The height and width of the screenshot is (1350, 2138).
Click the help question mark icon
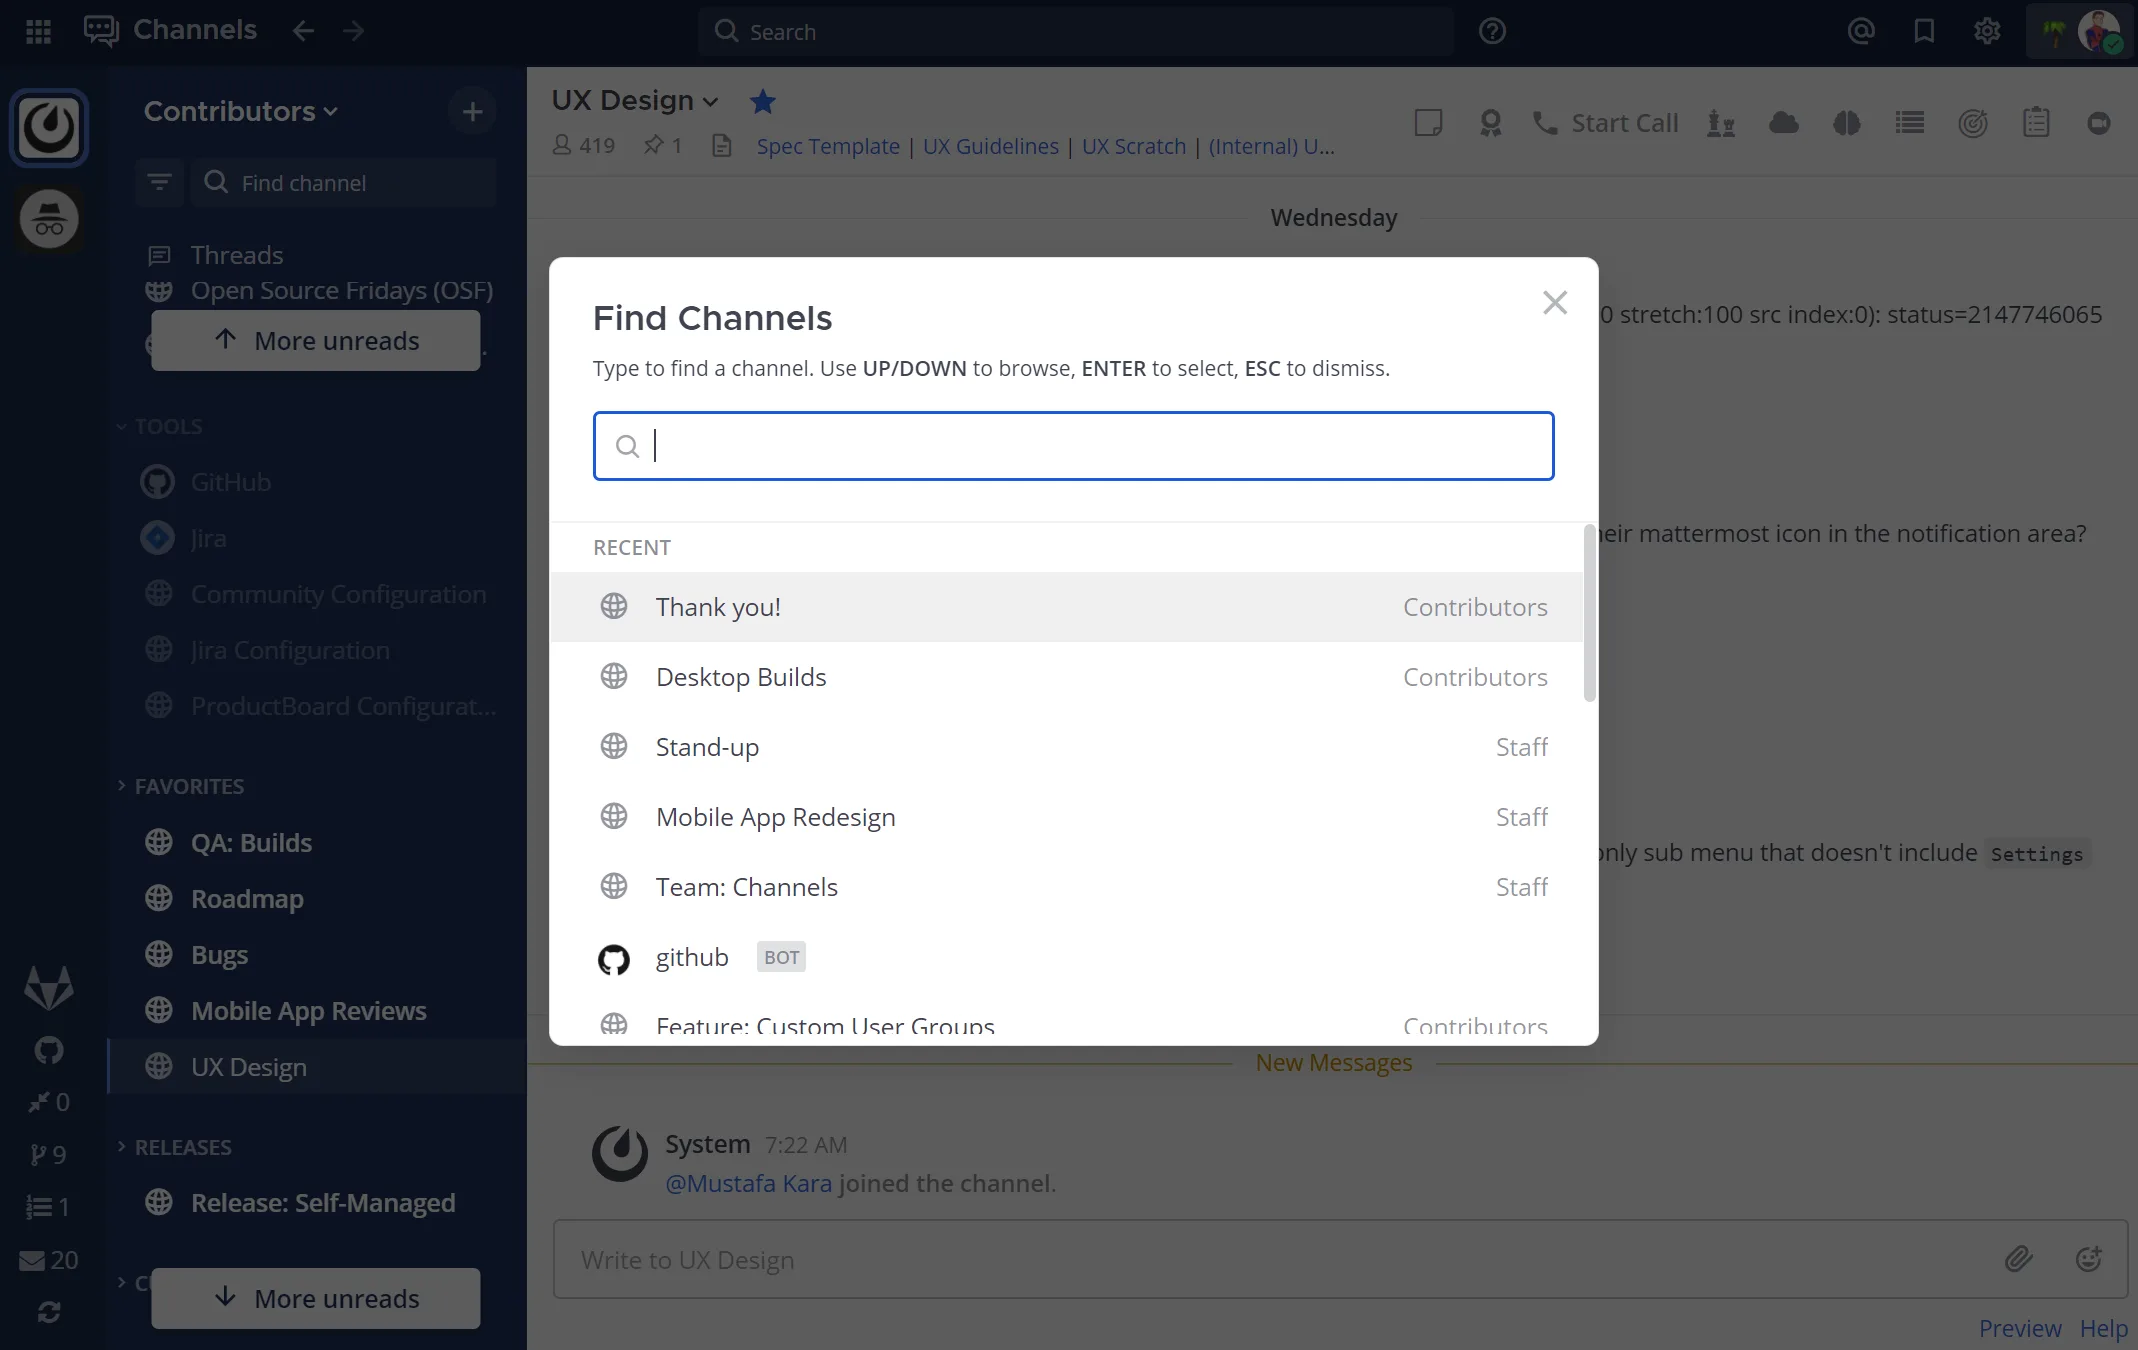pyautogui.click(x=1492, y=31)
